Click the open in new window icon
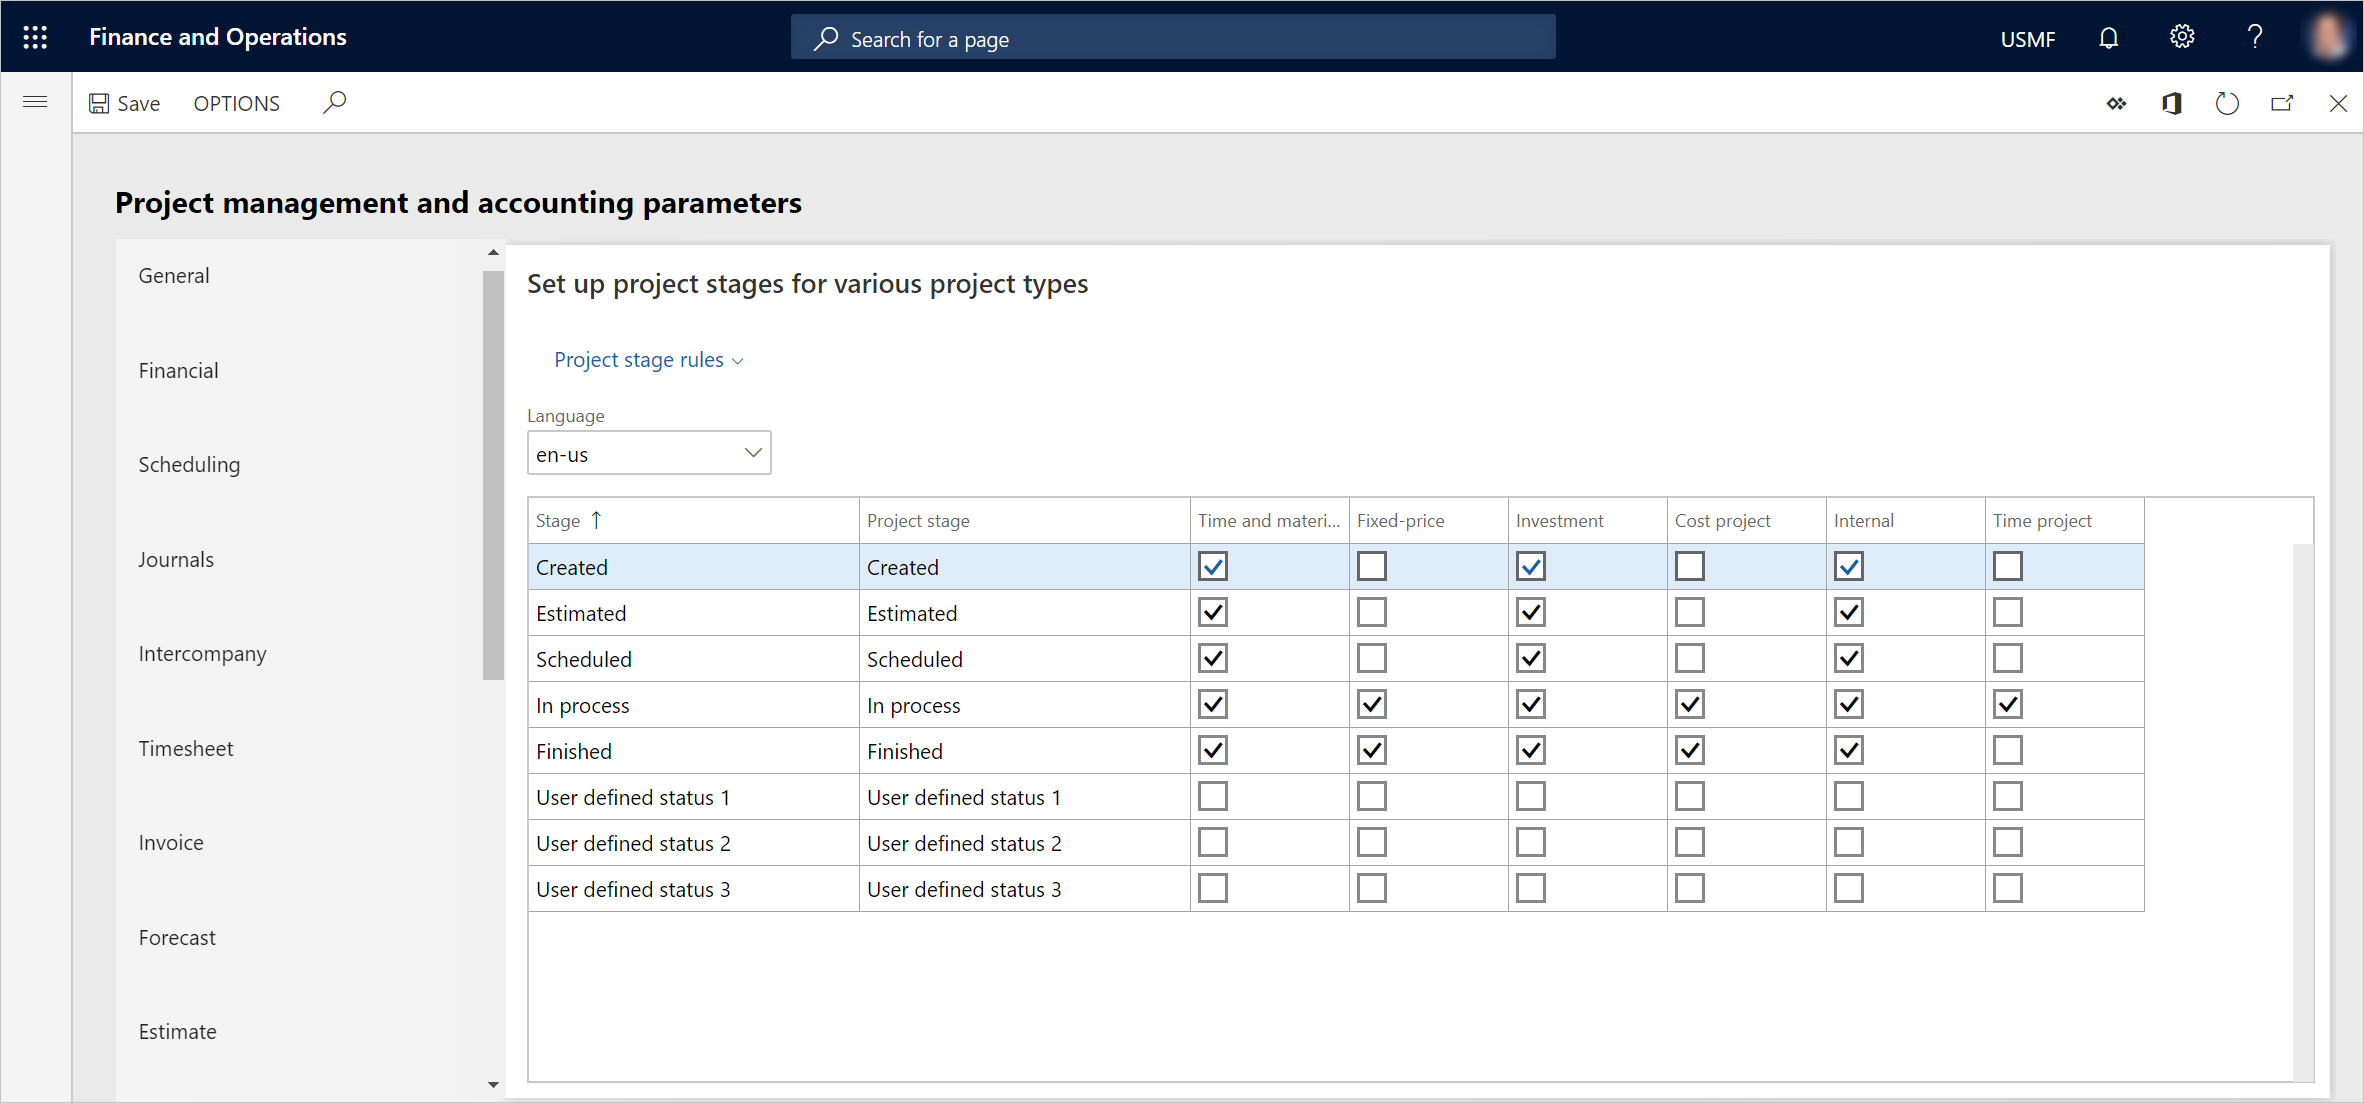 click(2286, 102)
